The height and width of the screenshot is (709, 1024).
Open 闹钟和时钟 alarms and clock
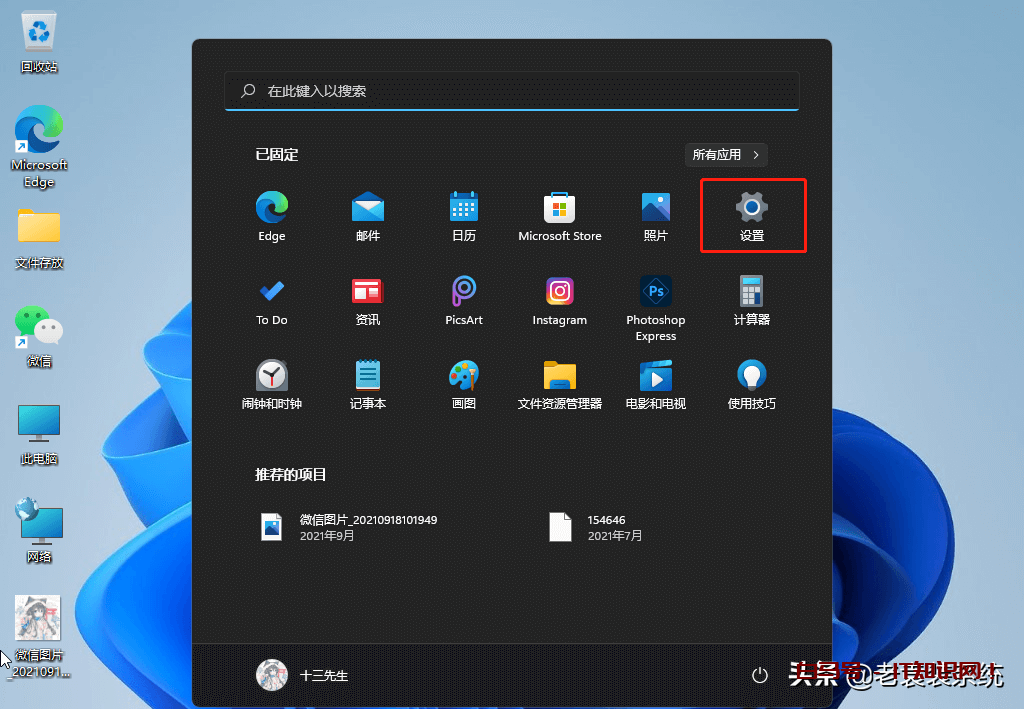[272, 385]
